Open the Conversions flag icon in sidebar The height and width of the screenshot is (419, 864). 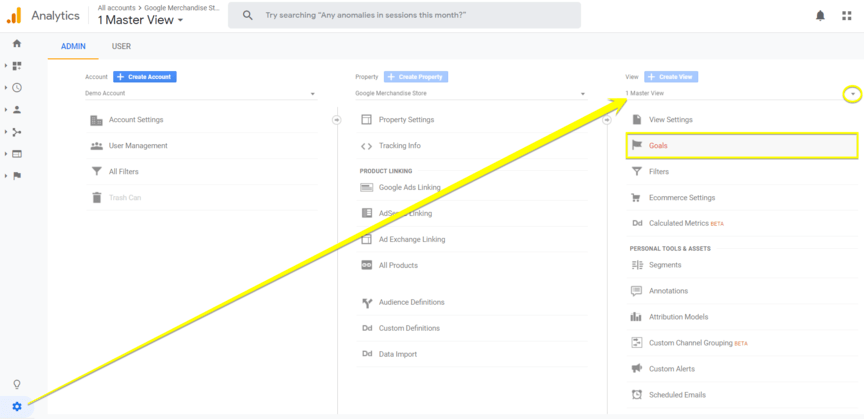17,176
